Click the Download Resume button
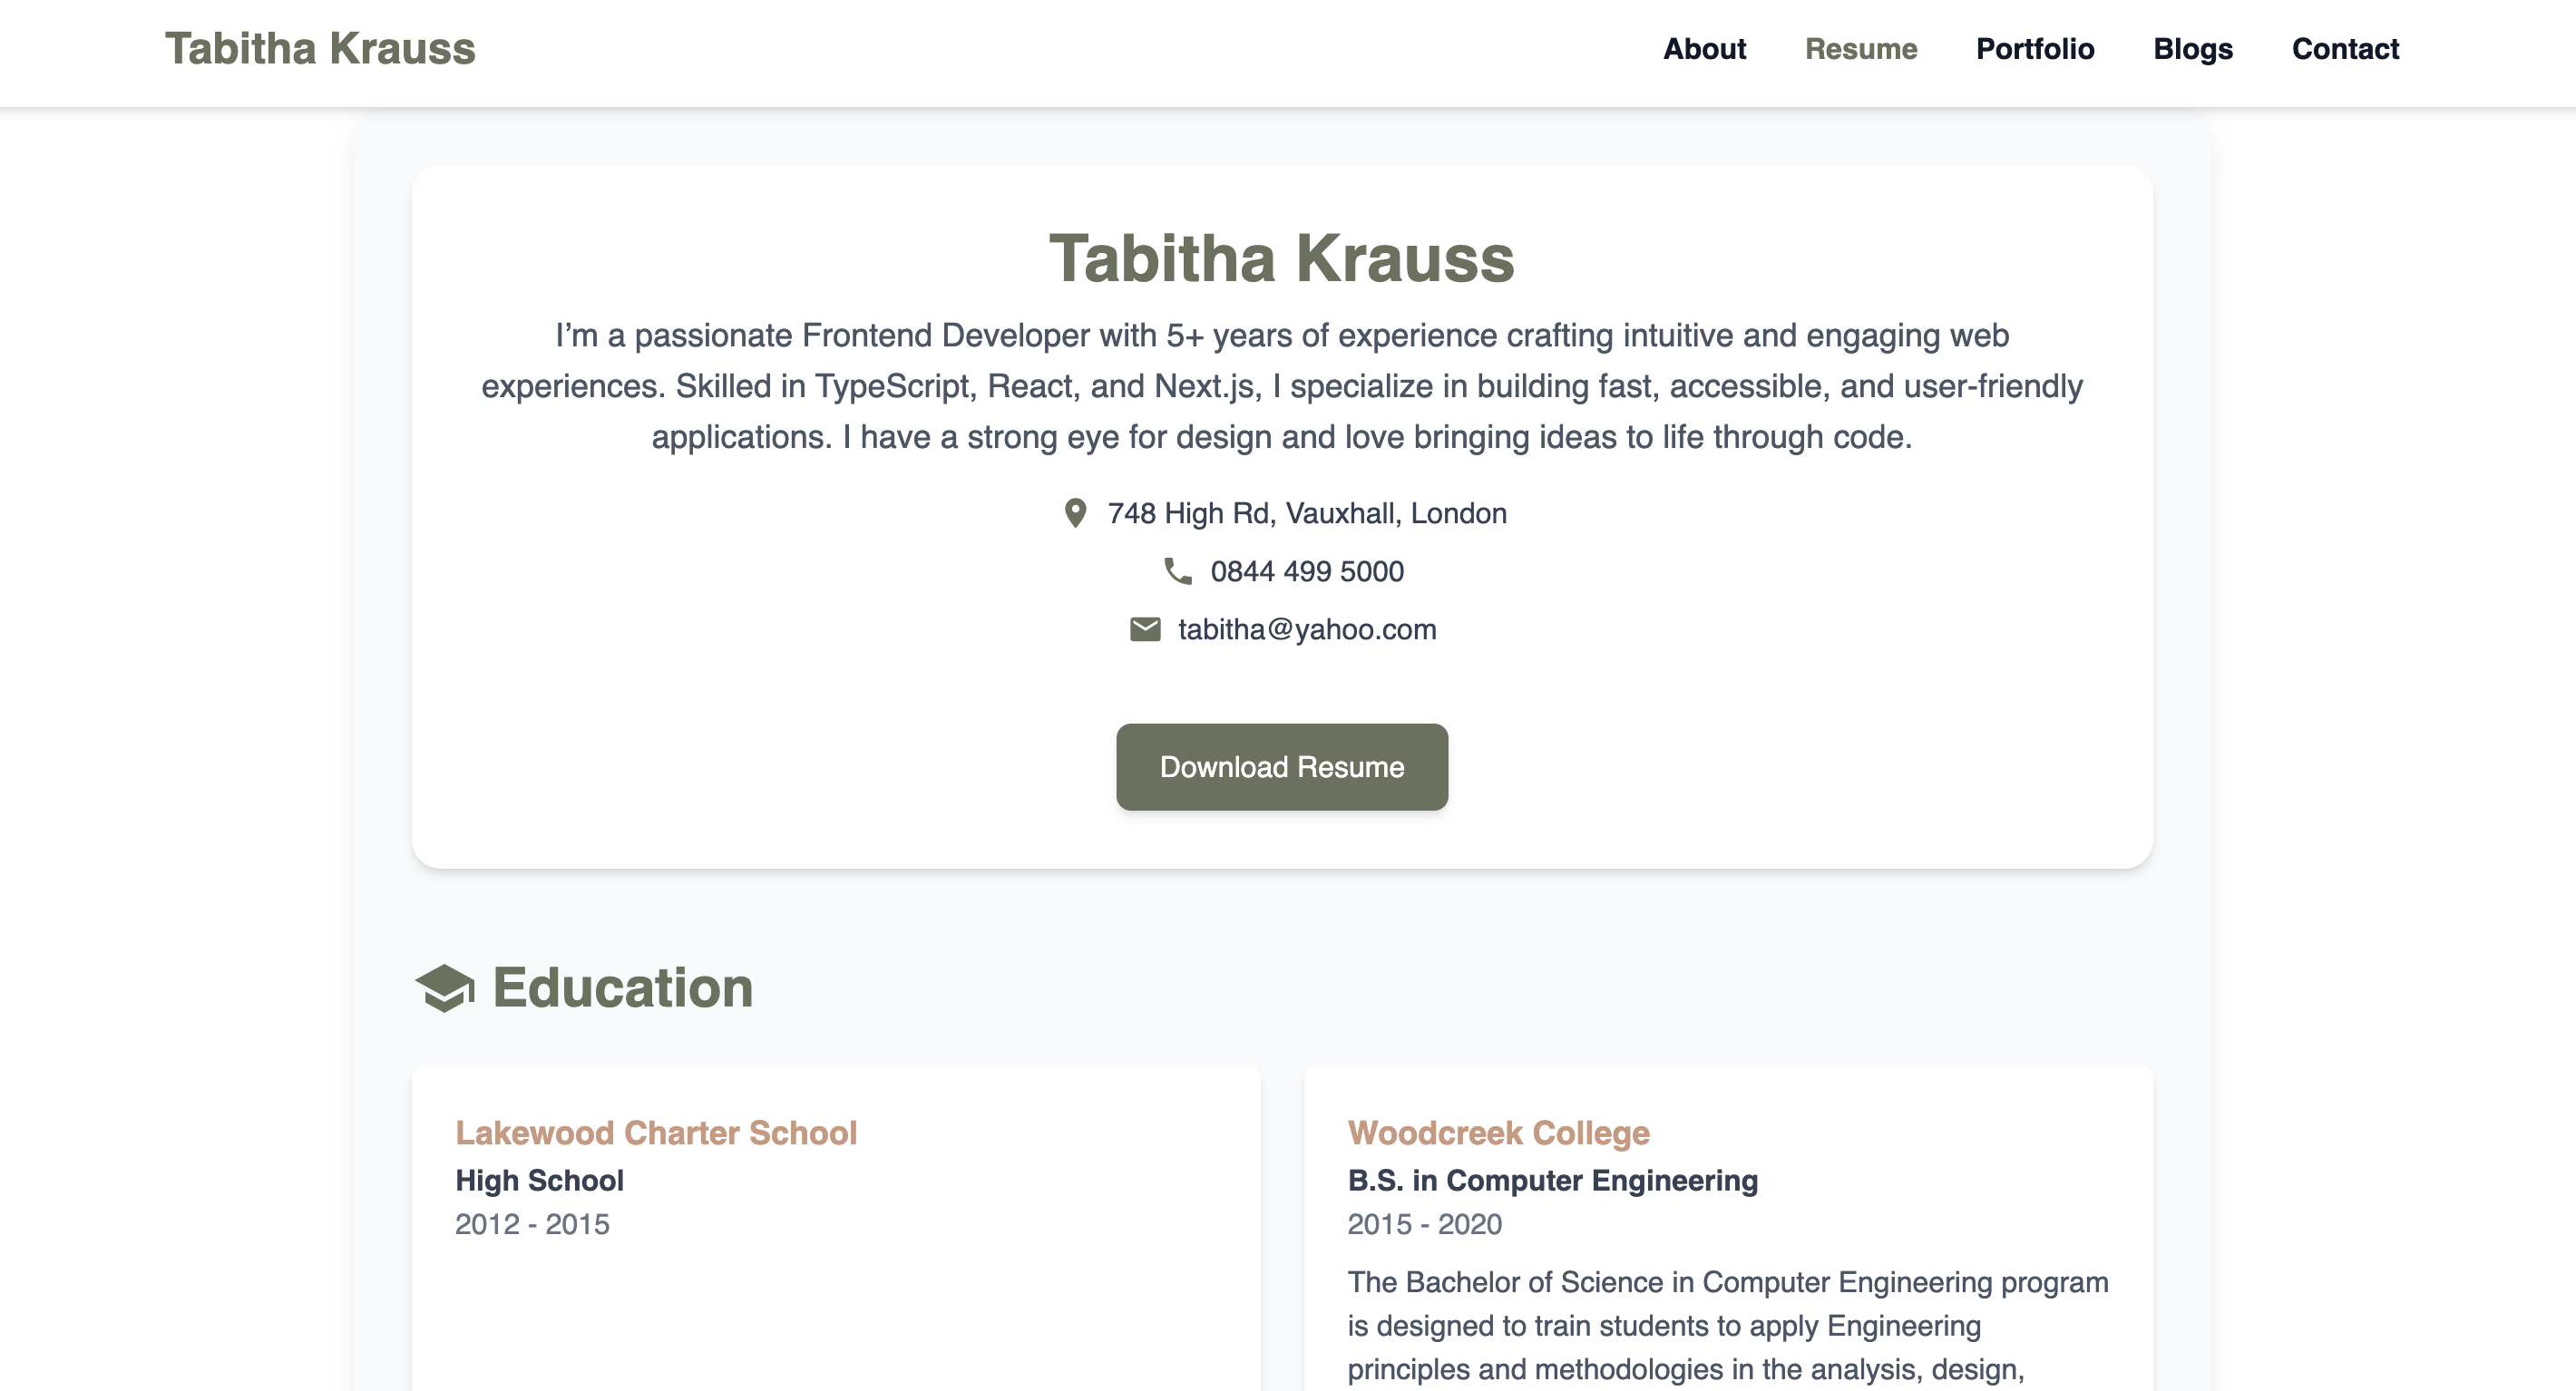Viewport: 2576px width, 1391px height. [x=1281, y=767]
